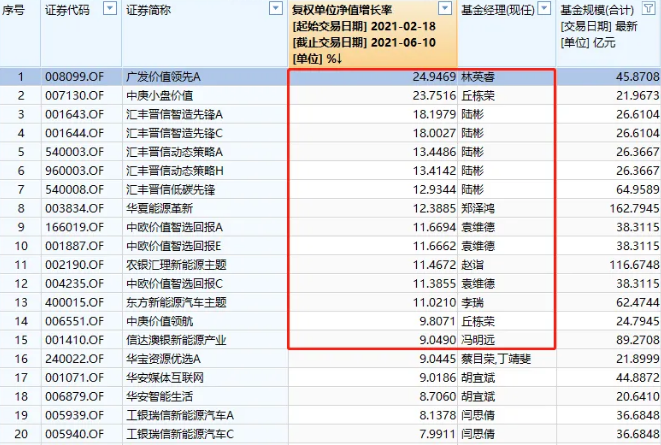Image resolution: width=661 pixels, height=445 pixels.
Task: Select fund name 汇丰晋信智造先锋A
Action: [175, 115]
